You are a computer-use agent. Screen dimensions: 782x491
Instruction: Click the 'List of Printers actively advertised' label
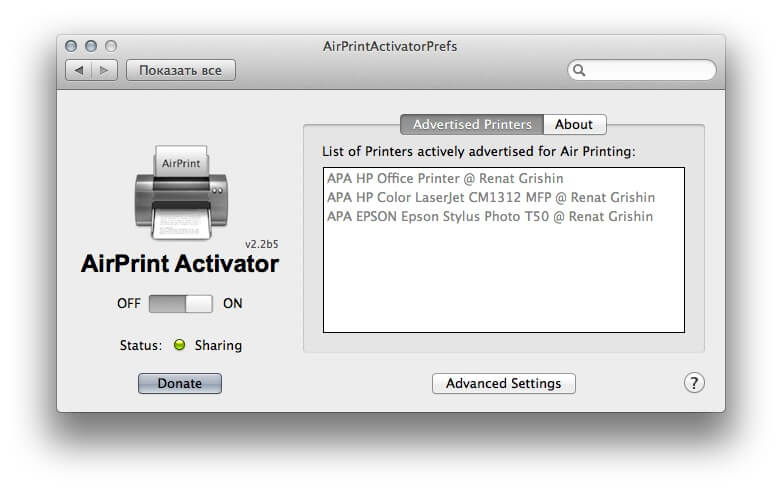tap(479, 151)
